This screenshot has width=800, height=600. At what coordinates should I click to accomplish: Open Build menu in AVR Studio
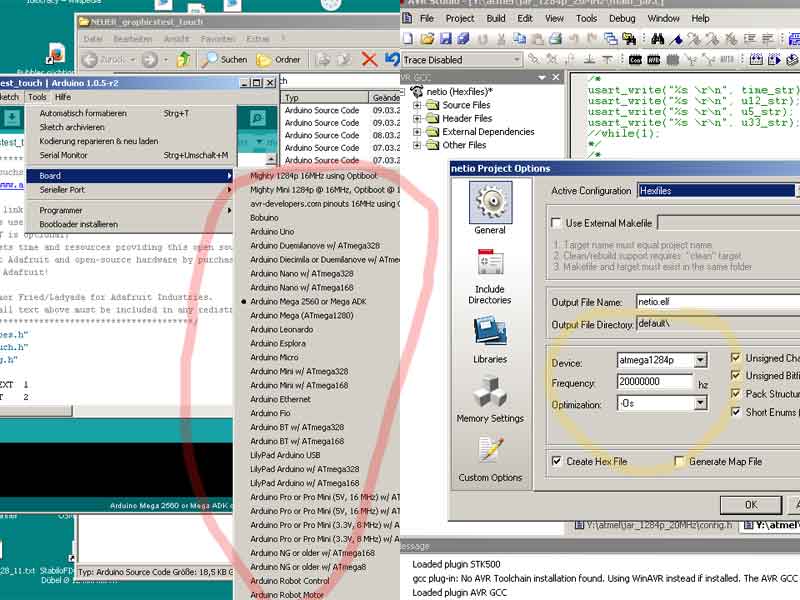click(x=495, y=18)
